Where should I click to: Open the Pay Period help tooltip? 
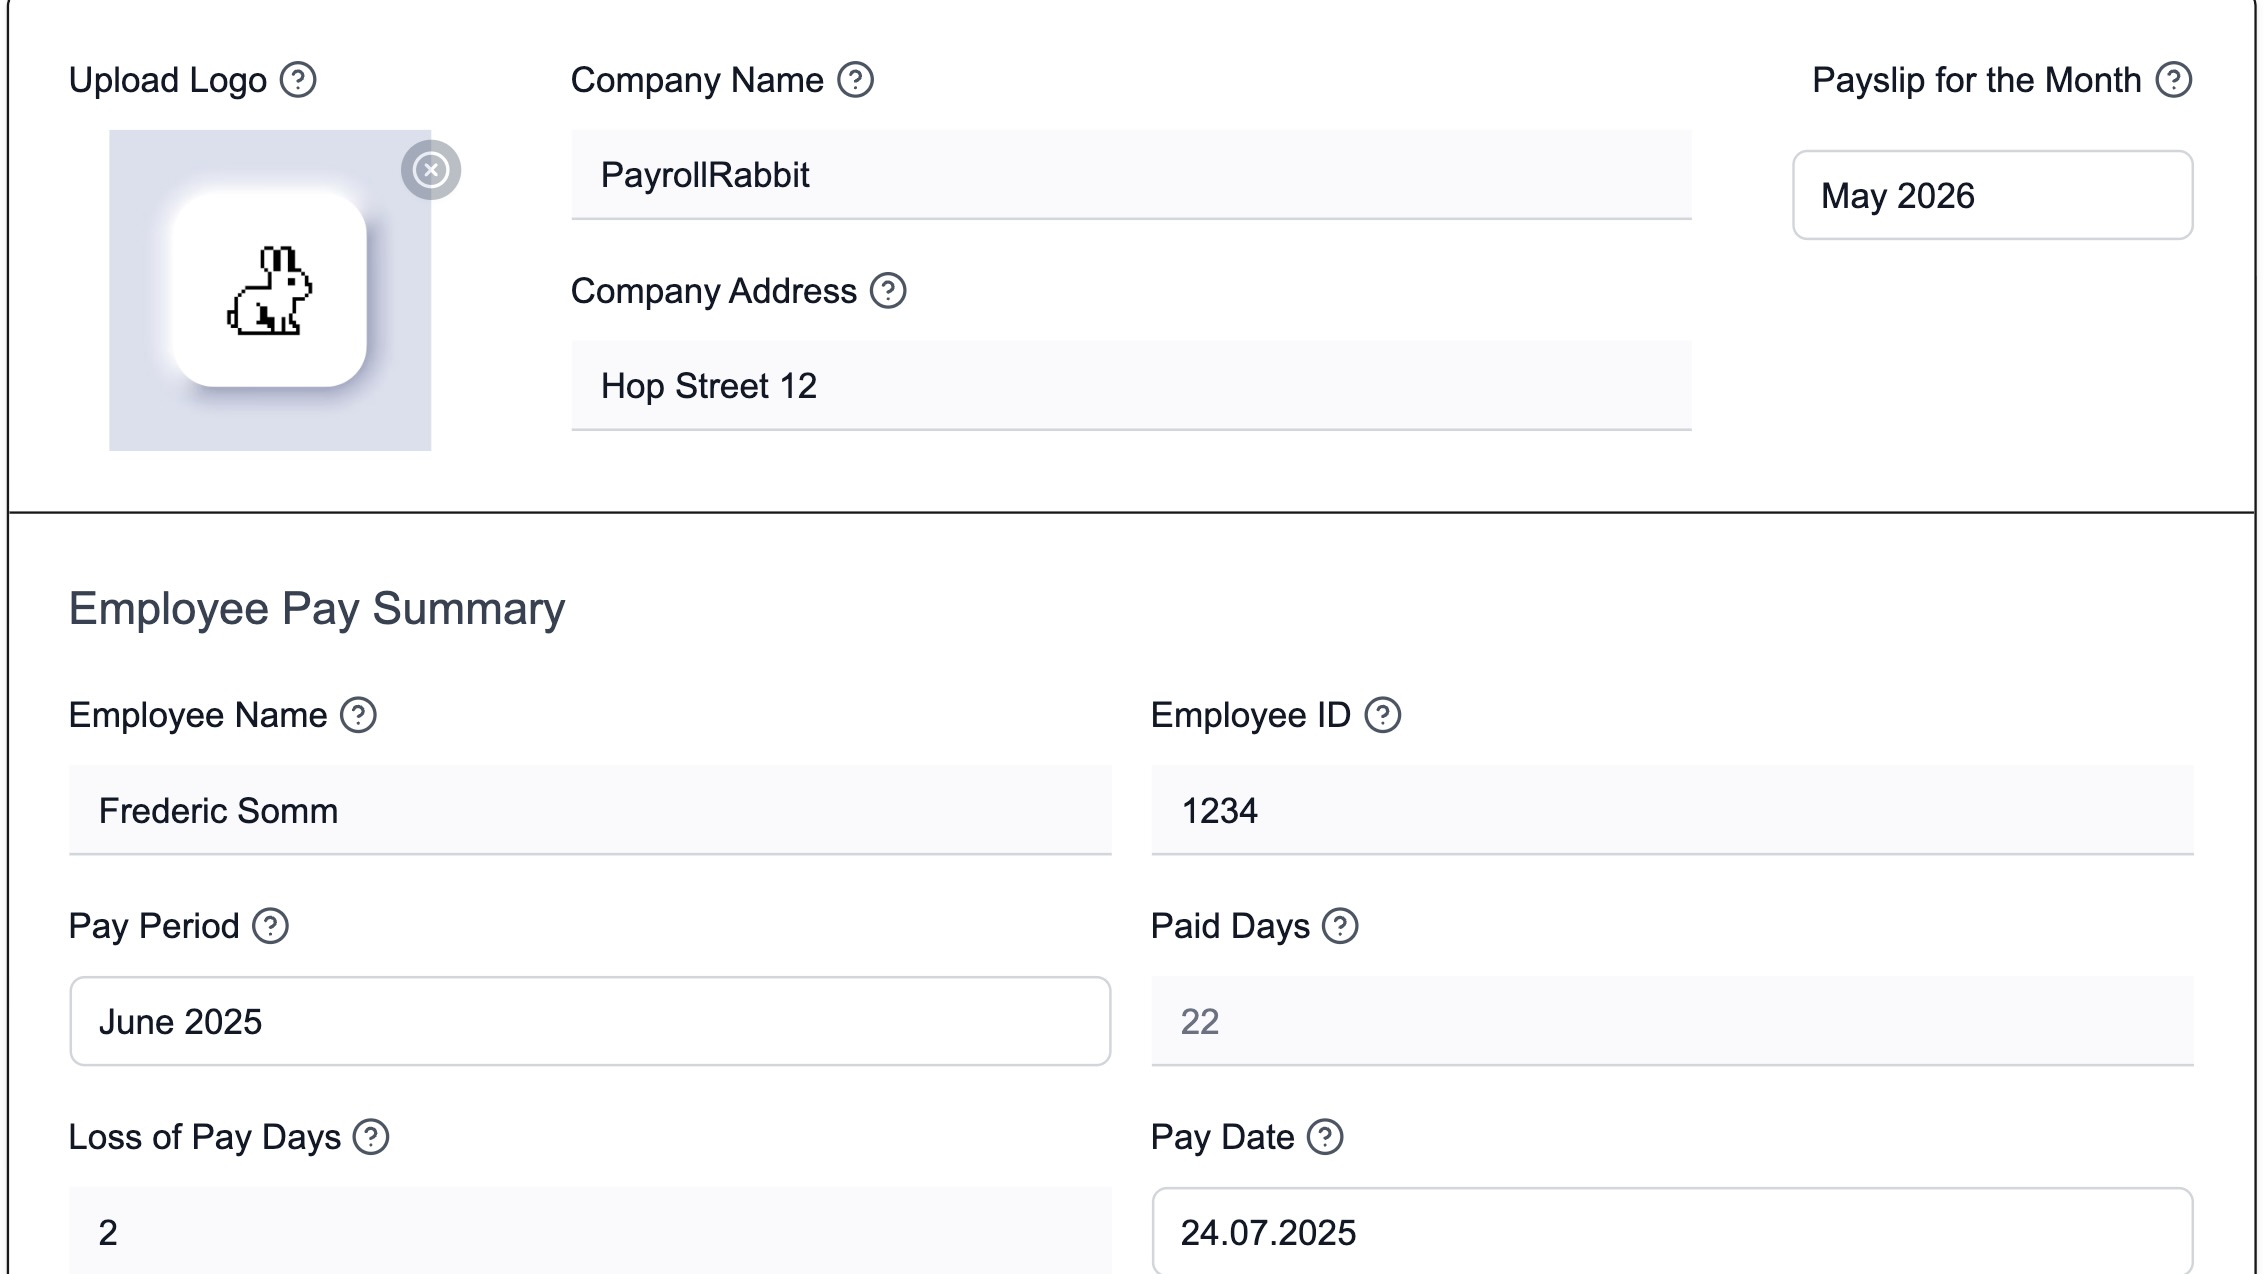(x=272, y=927)
